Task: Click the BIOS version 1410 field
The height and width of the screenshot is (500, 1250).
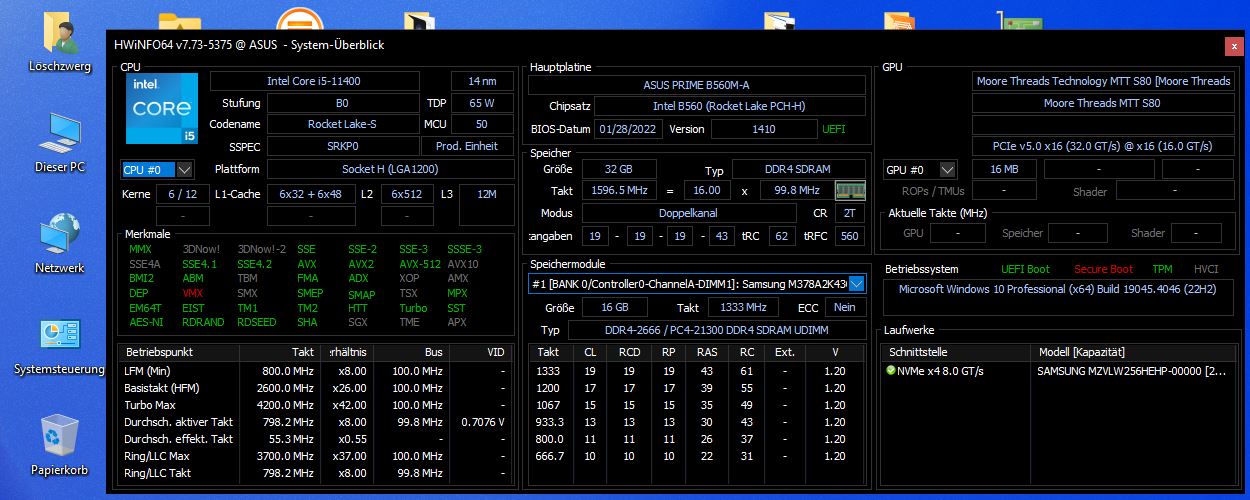Action: tap(764, 129)
